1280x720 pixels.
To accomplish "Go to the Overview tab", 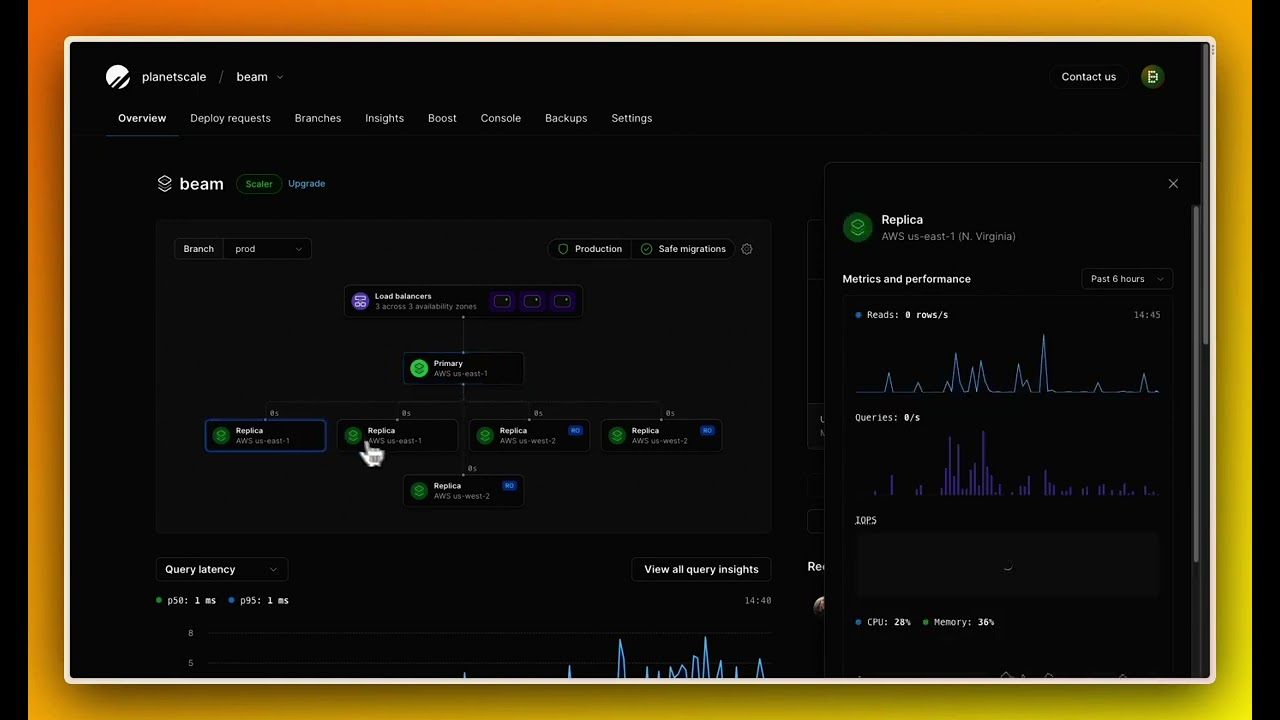I will pos(142,118).
